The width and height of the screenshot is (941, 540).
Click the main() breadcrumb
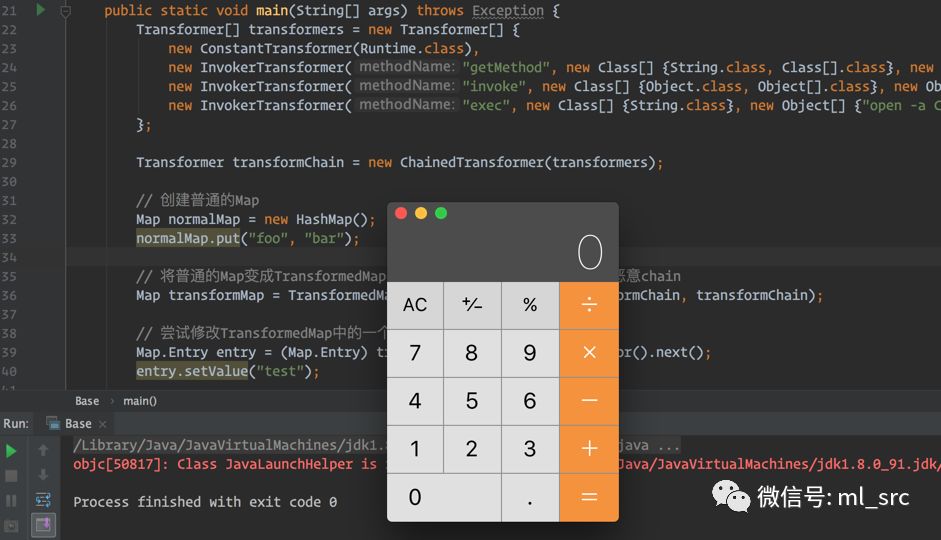[140, 401]
